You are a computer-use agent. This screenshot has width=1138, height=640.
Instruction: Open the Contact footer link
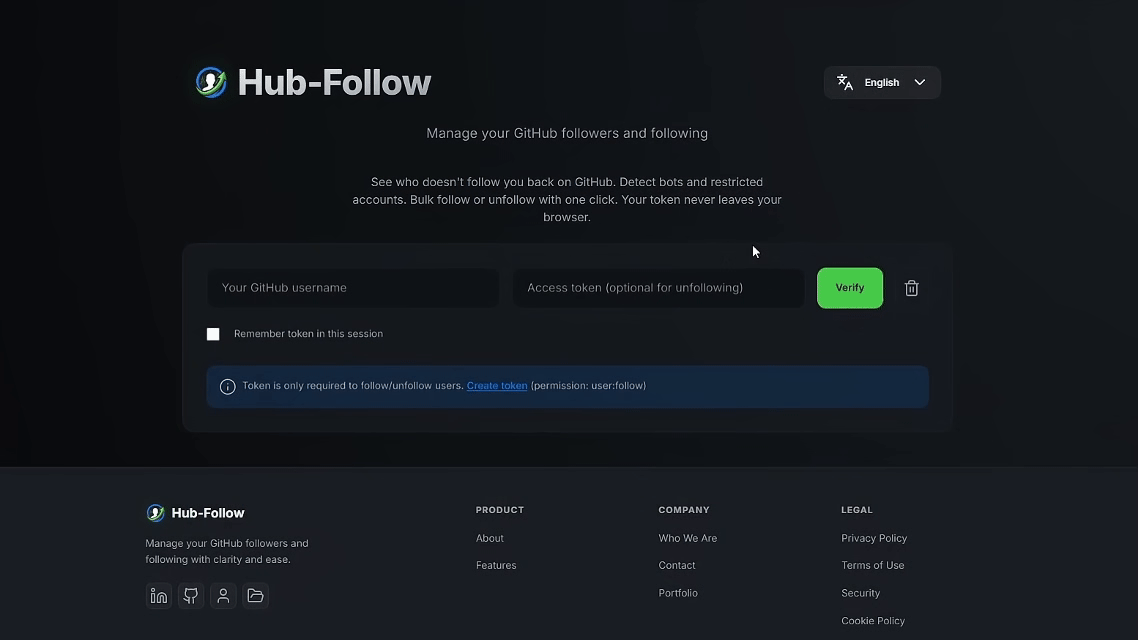pos(677,565)
